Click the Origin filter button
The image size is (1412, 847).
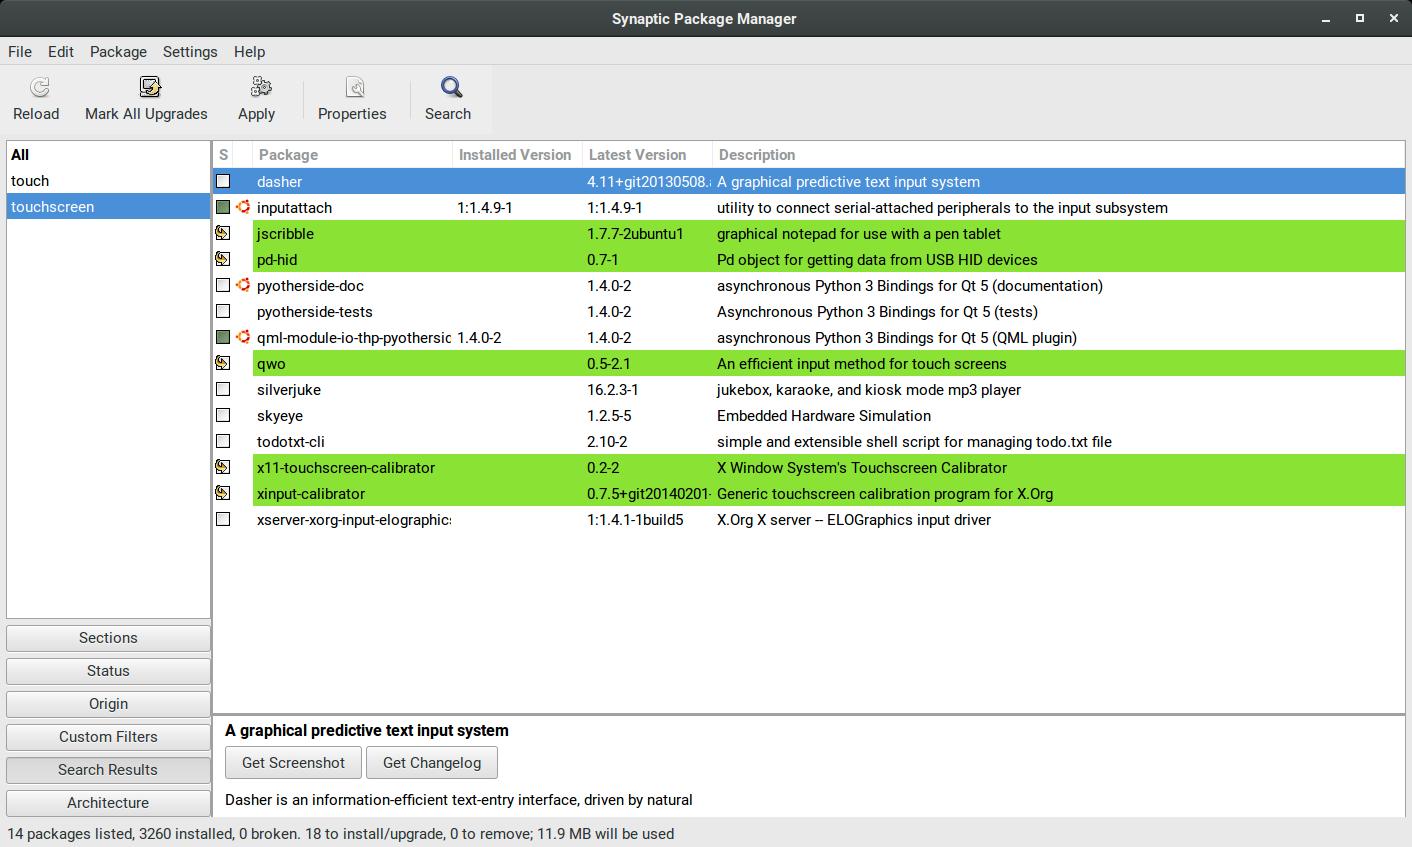click(108, 704)
